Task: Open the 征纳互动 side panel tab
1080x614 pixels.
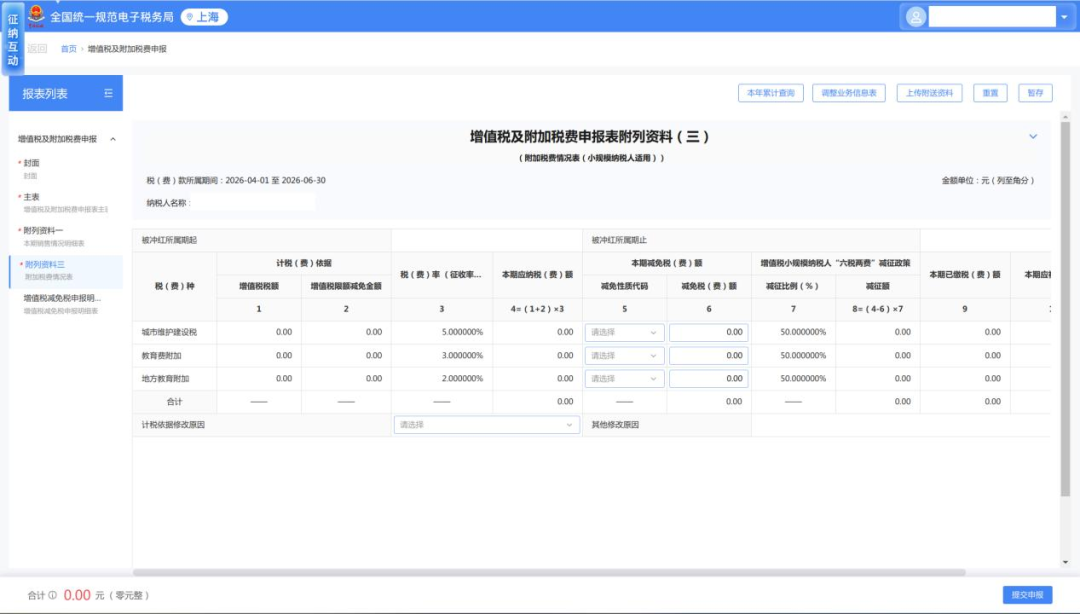Action: [x=12, y=38]
